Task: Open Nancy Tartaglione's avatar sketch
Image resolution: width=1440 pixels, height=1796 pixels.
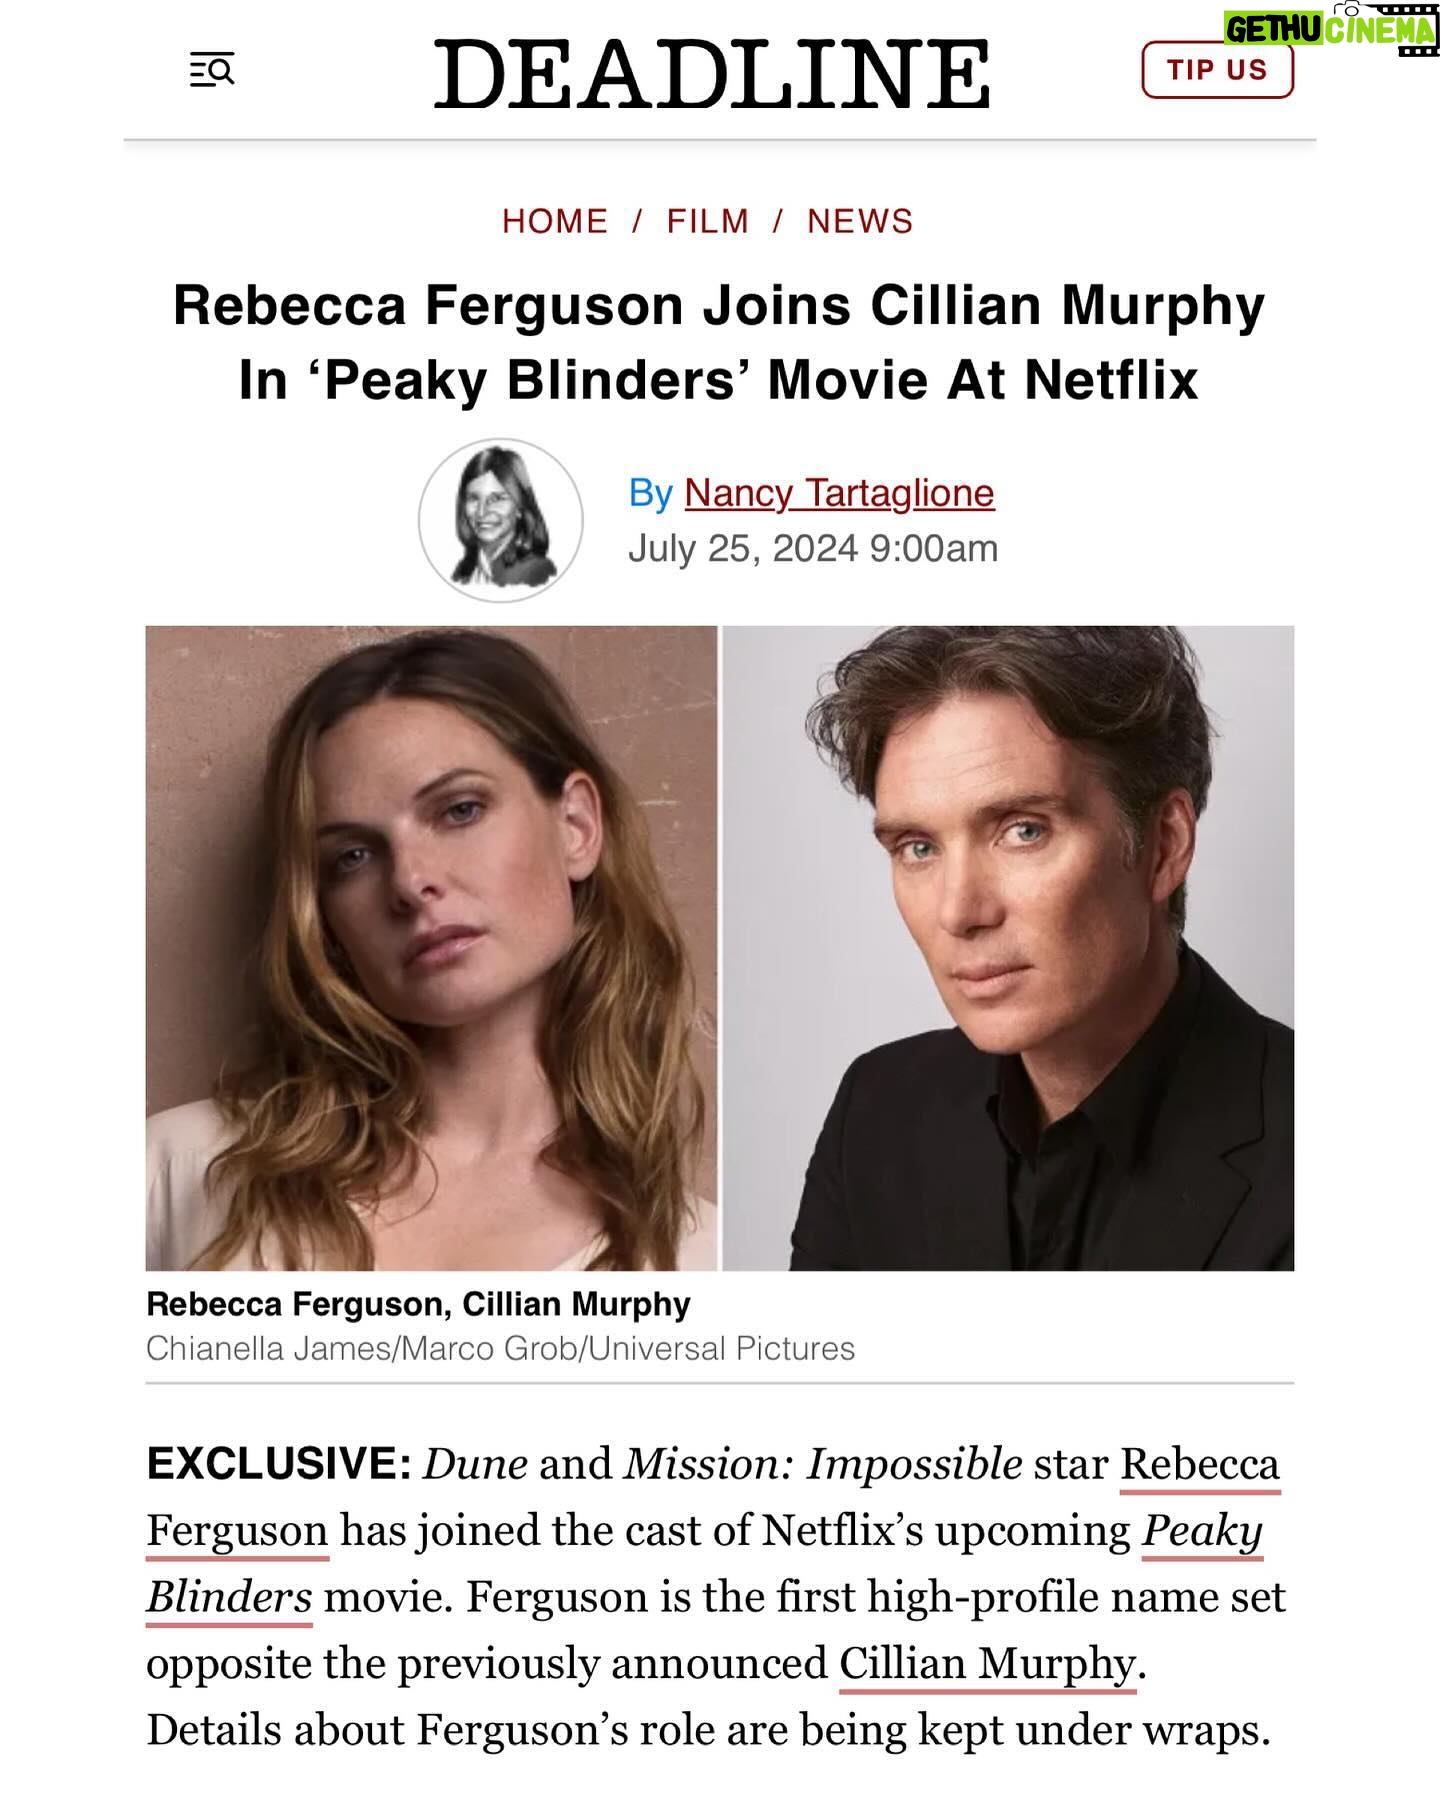Action: pyautogui.click(x=500, y=520)
